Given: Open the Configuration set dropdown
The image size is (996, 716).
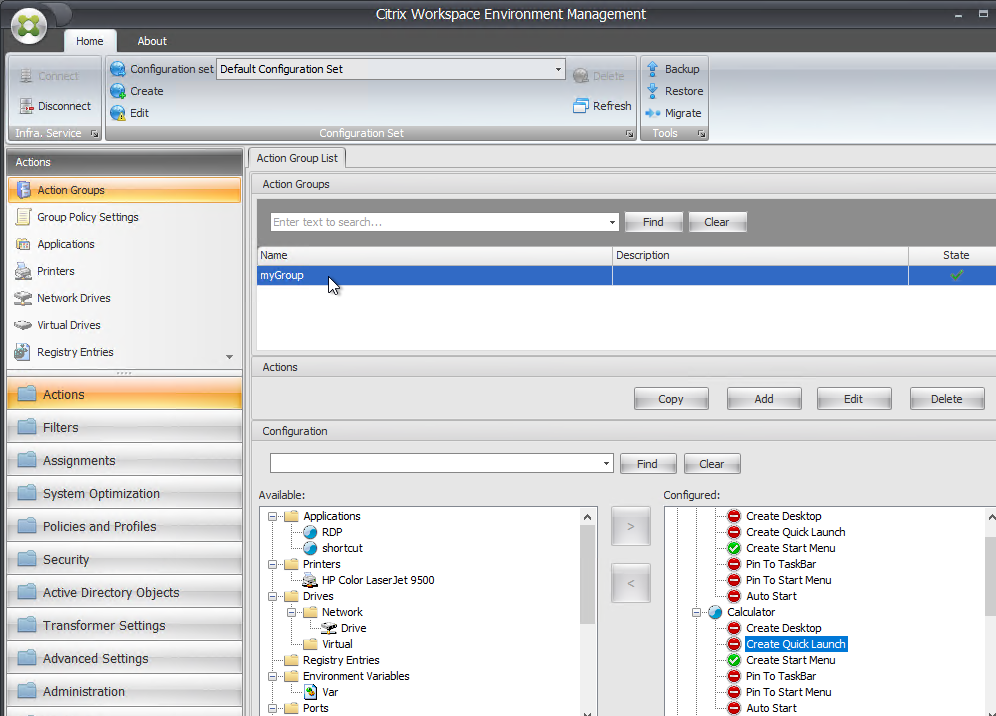Looking at the screenshot, I should click(x=558, y=69).
